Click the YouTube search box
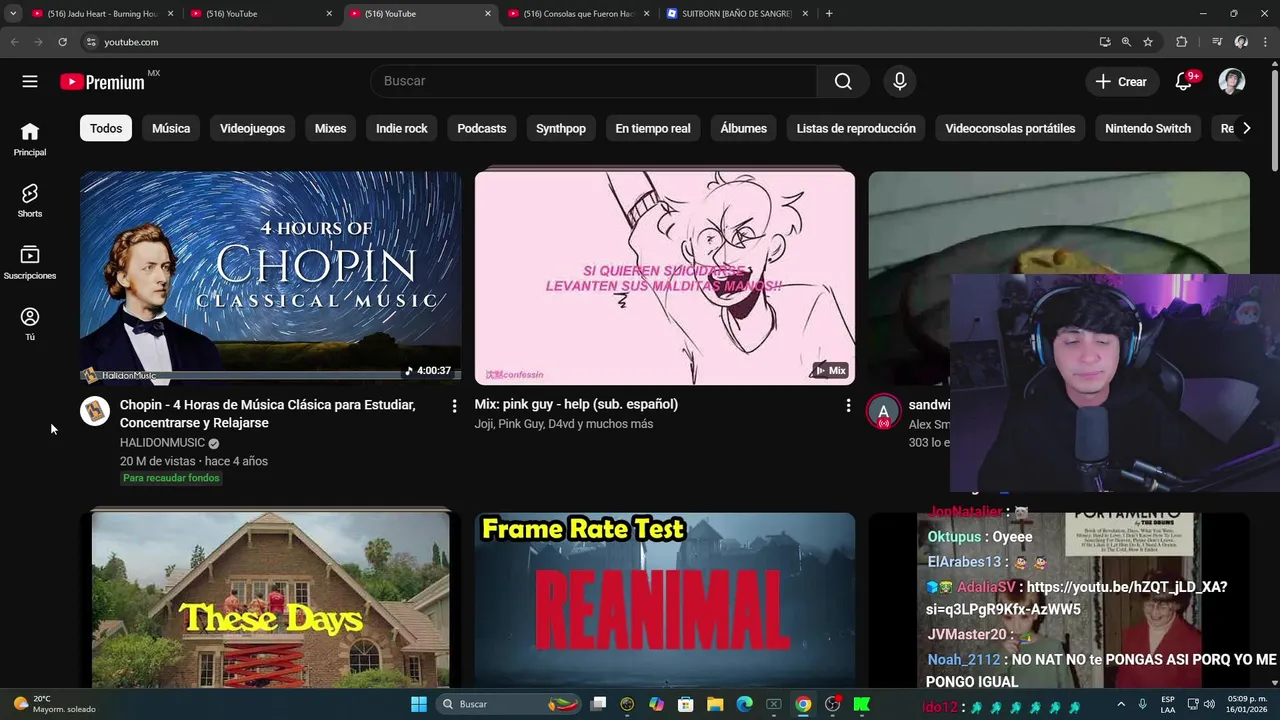This screenshot has height=720, width=1280. pos(594,81)
